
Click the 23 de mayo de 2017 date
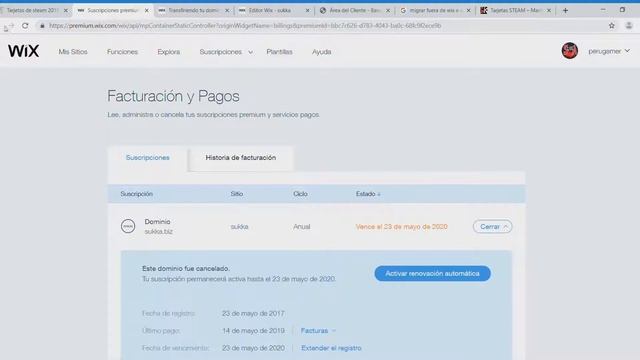253,313
